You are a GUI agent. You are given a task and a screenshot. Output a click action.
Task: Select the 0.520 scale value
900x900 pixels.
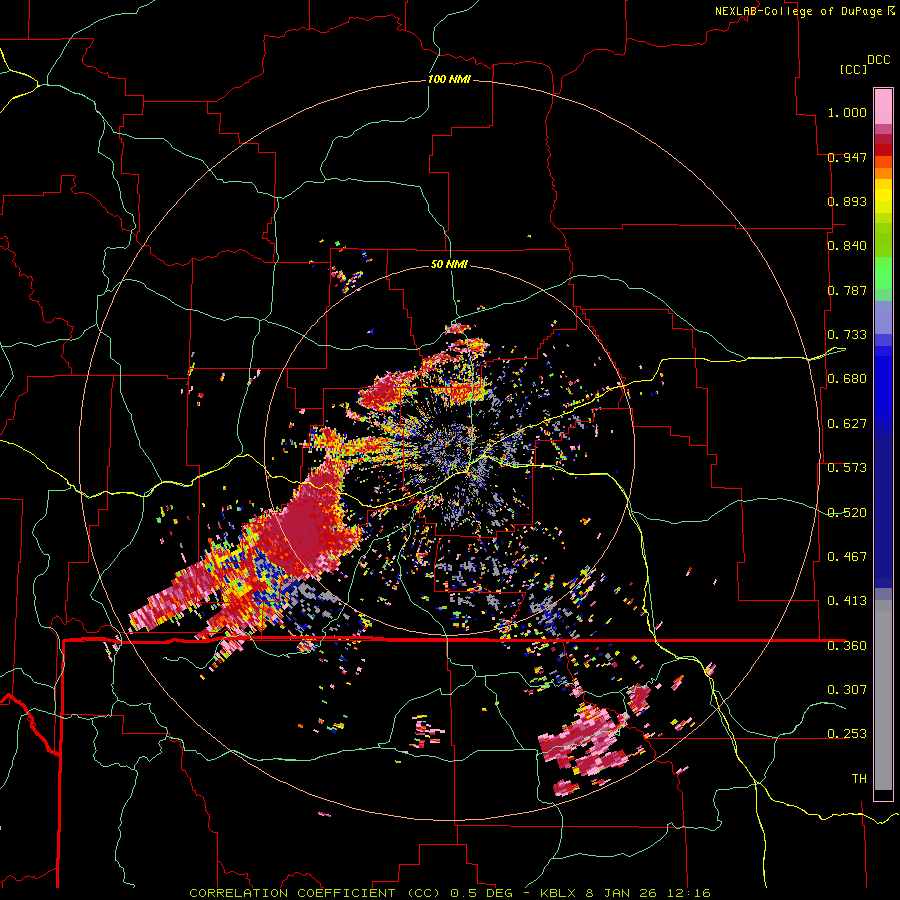click(847, 513)
